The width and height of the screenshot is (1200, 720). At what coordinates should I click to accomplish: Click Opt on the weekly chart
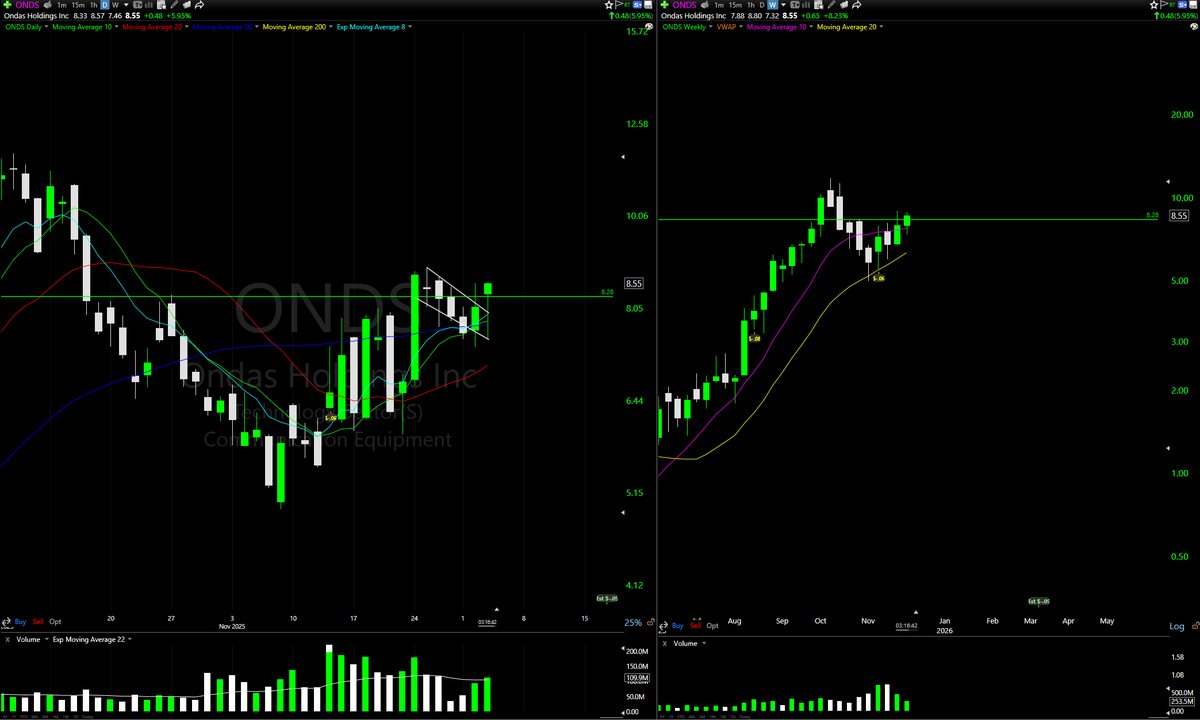pos(712,626)
